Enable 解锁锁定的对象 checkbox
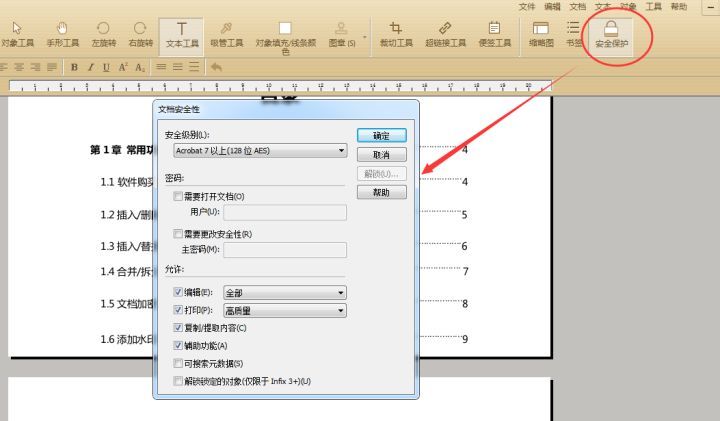This screenshot has width=720, height=421. click(178, 381)
